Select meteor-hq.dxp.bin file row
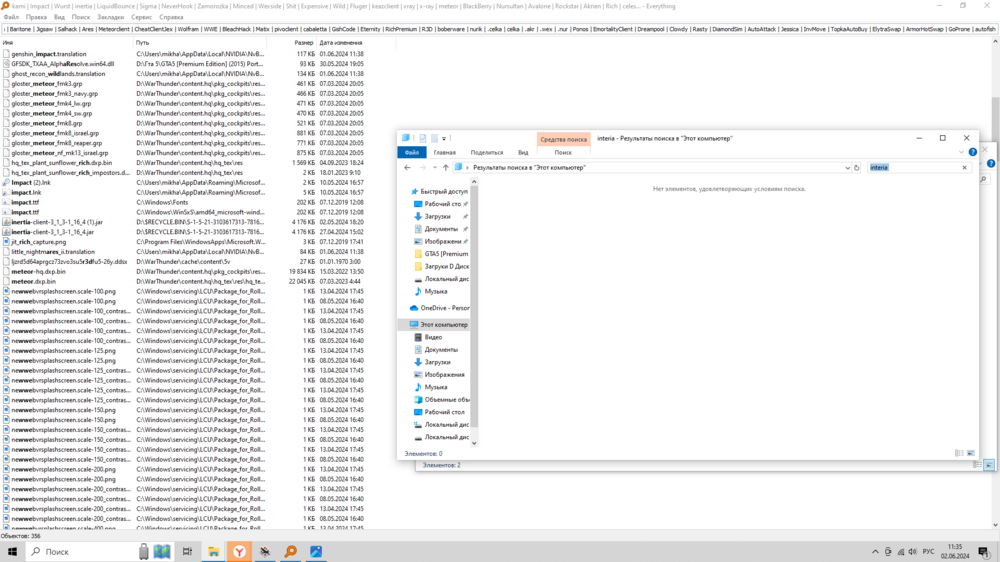Viewport: 1000px width, 562px height. (x=38, y=272)
